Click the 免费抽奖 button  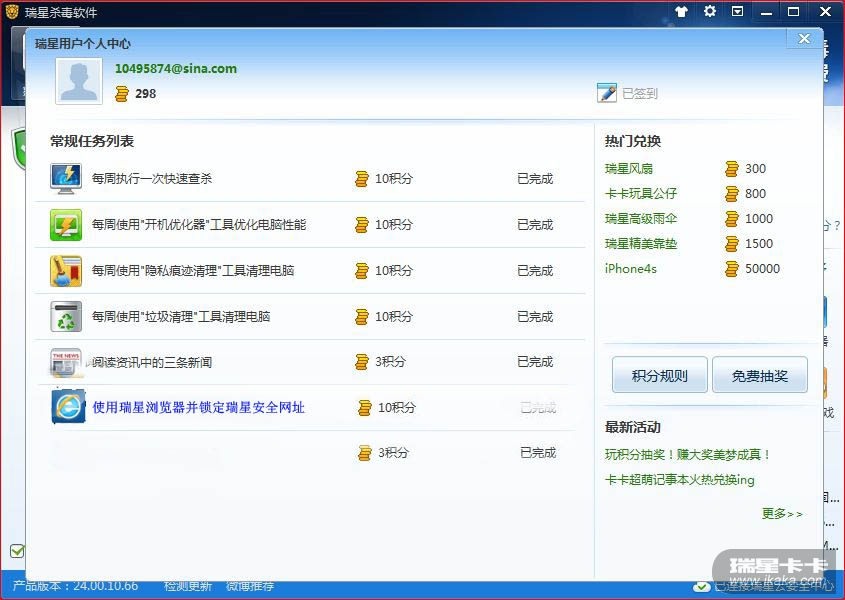point(760,375)
